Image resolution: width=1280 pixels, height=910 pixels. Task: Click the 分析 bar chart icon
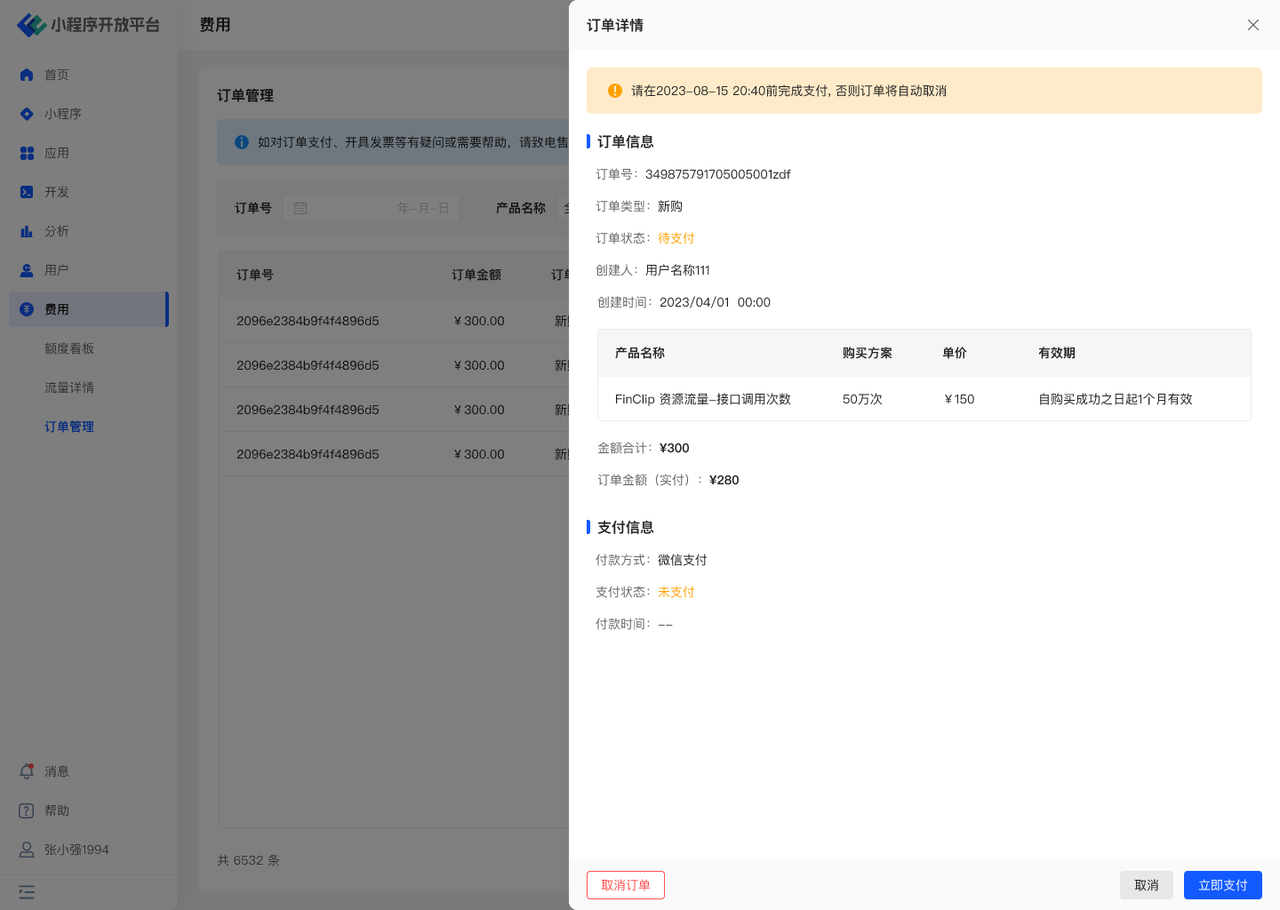27,231
